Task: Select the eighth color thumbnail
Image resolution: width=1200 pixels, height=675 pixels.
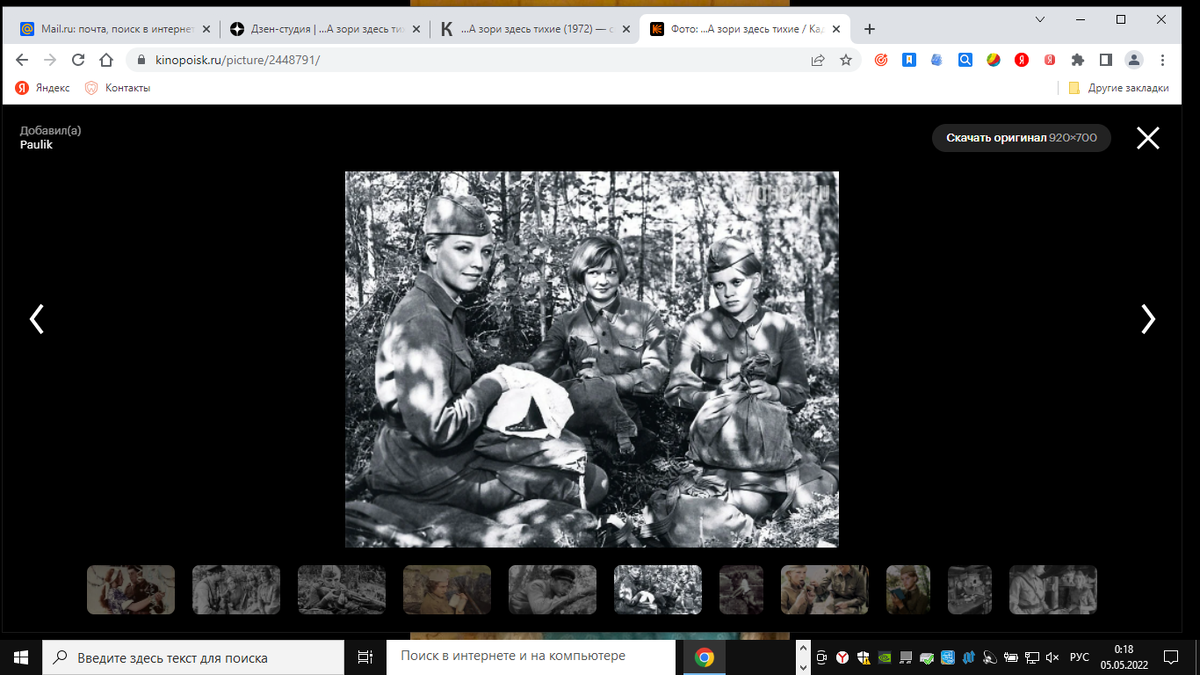Action: pyautogui.click(x=825, y=589)
